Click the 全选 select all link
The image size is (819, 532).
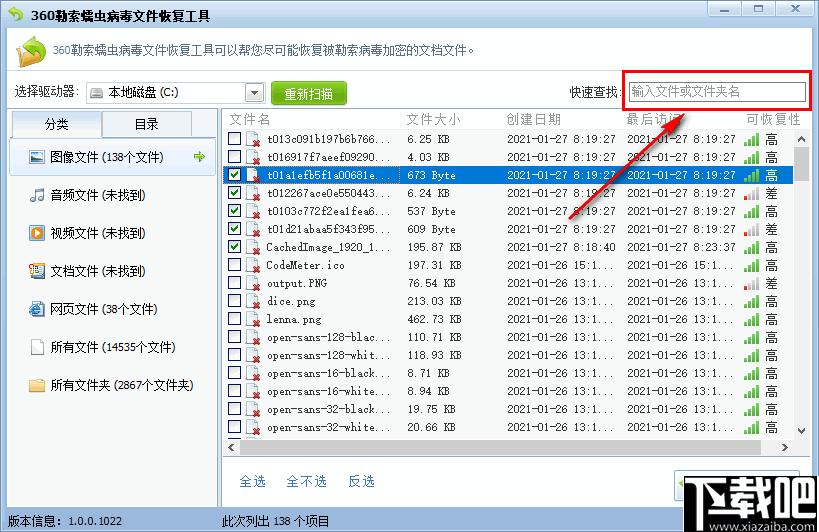252,481
